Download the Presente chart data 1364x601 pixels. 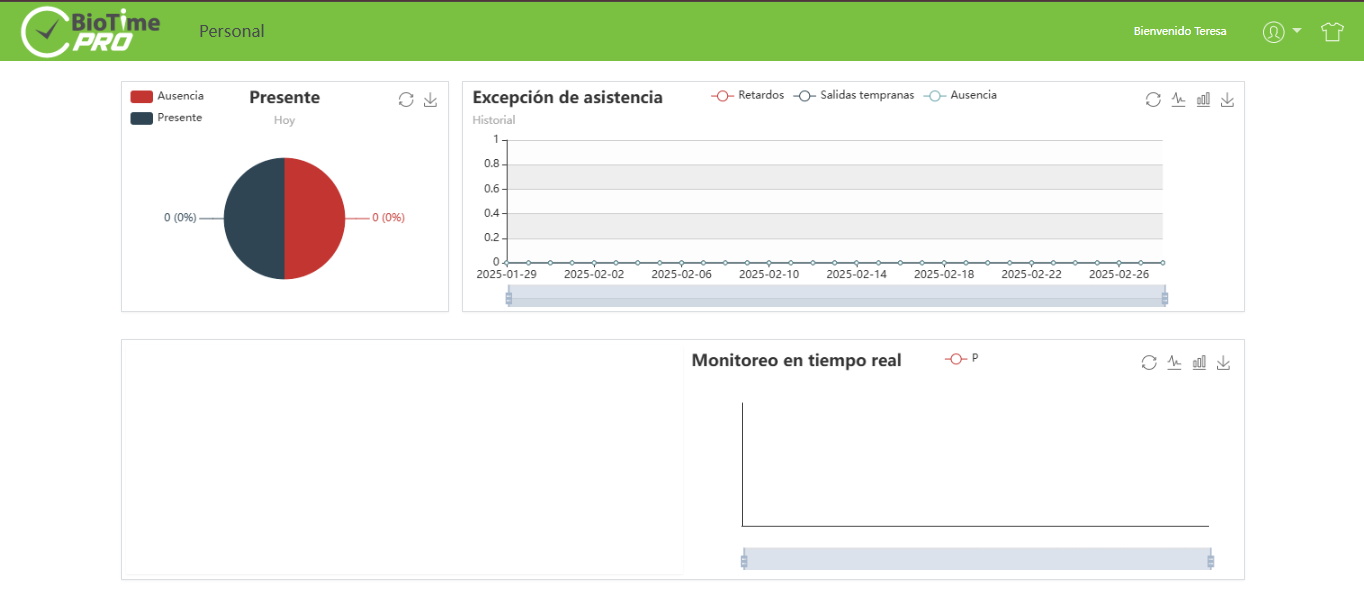tap(430, 99)
